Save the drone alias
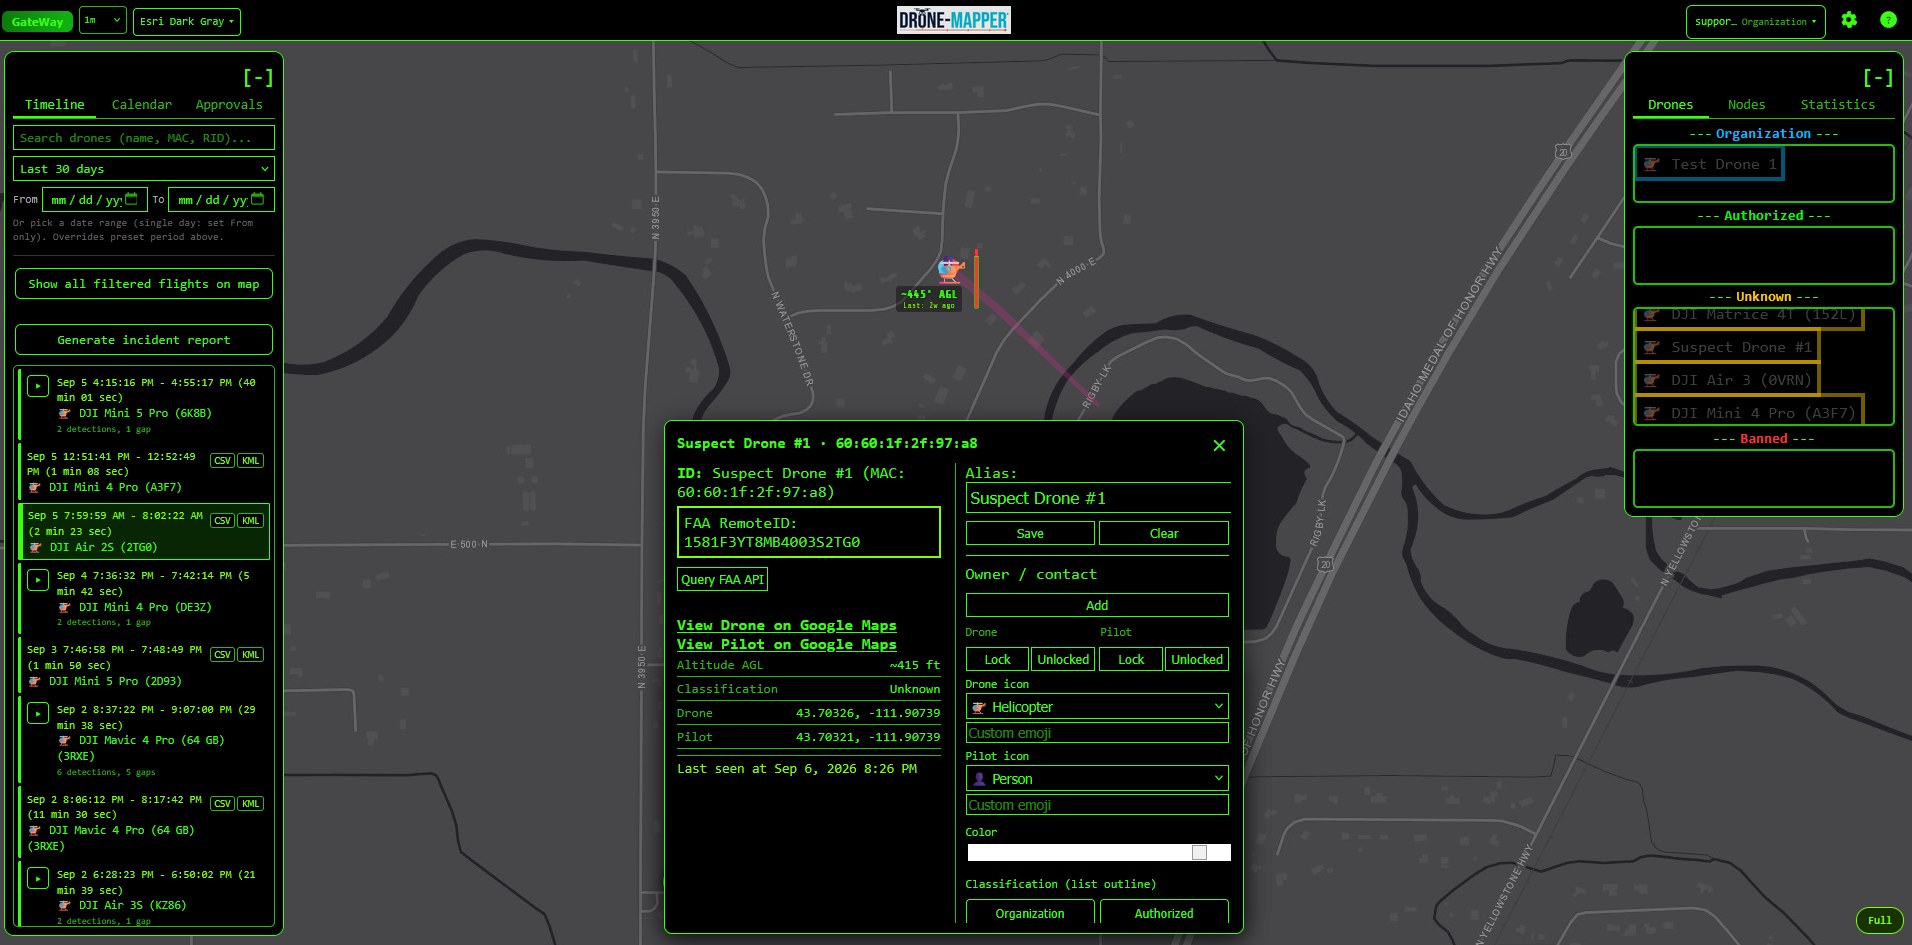Screen dimensions: 1912x945 pos(1030,534)
